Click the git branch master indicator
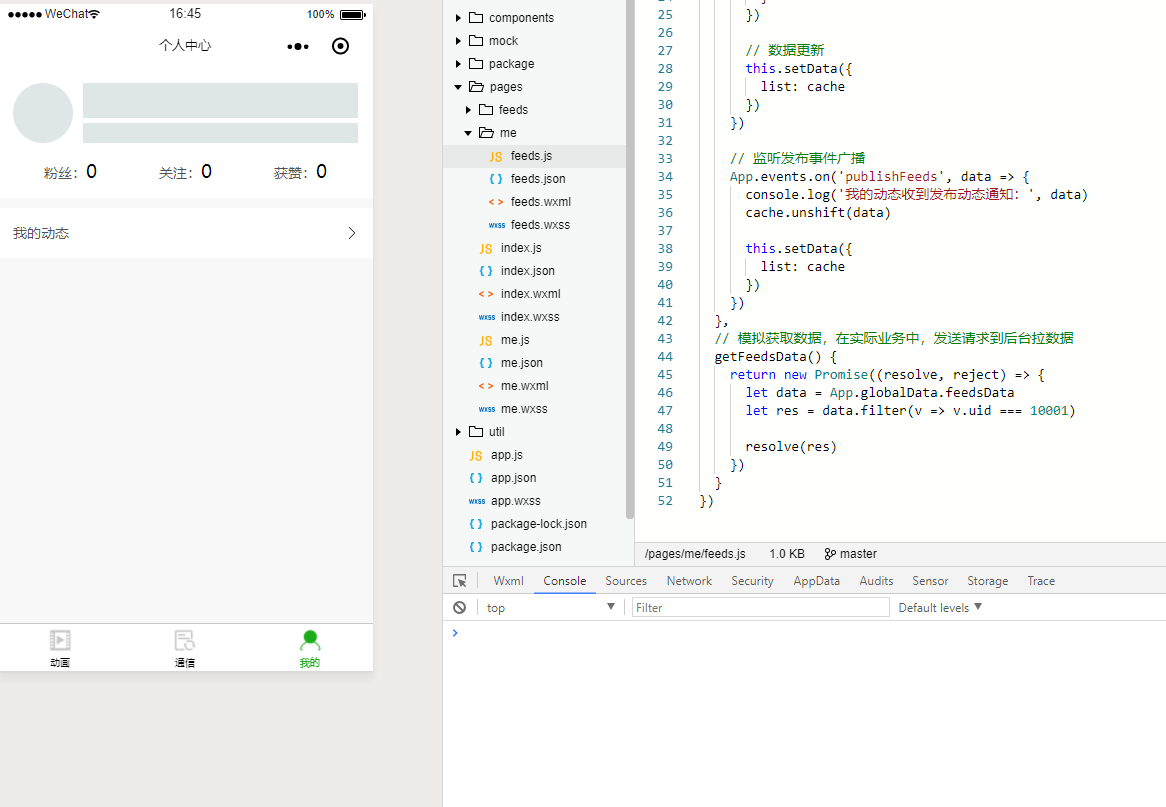The height and width of the screenshot is (807, 1166). tap(850, 554)
